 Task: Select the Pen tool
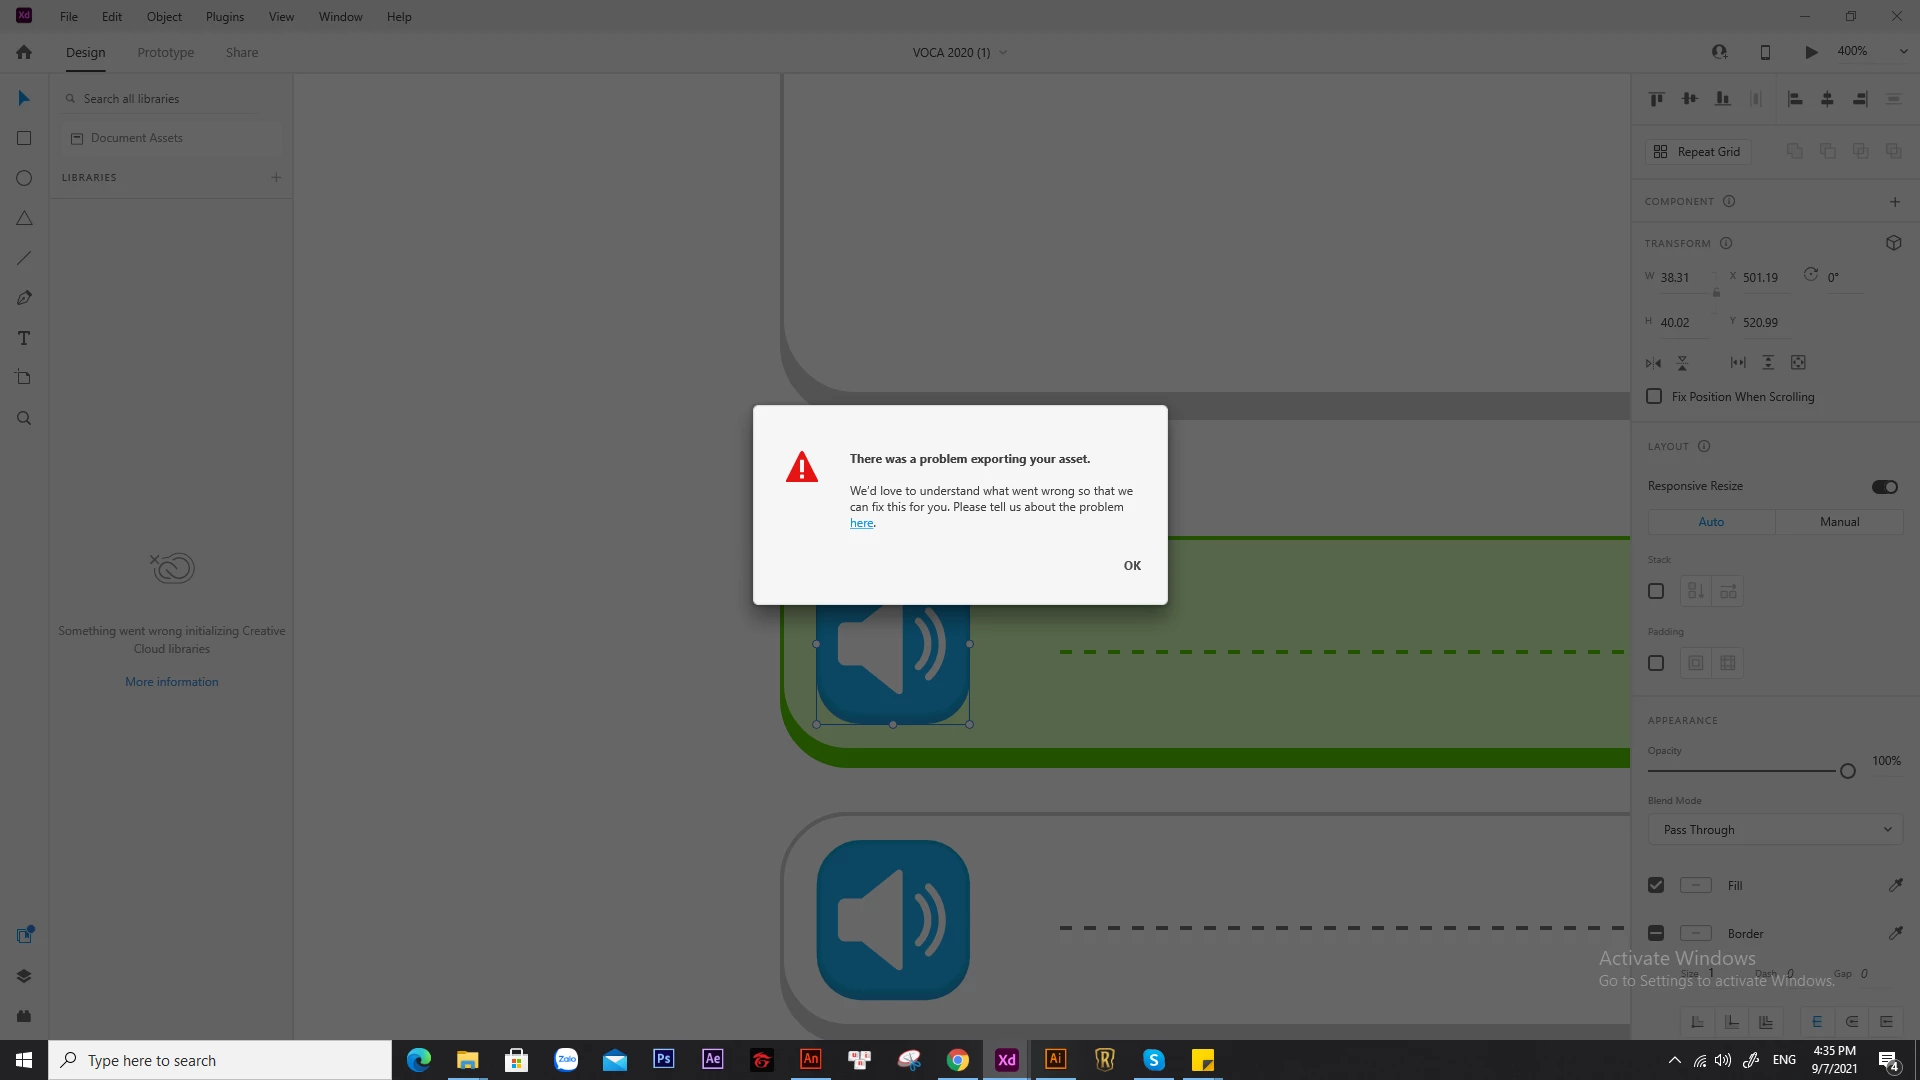coord(24,298)
